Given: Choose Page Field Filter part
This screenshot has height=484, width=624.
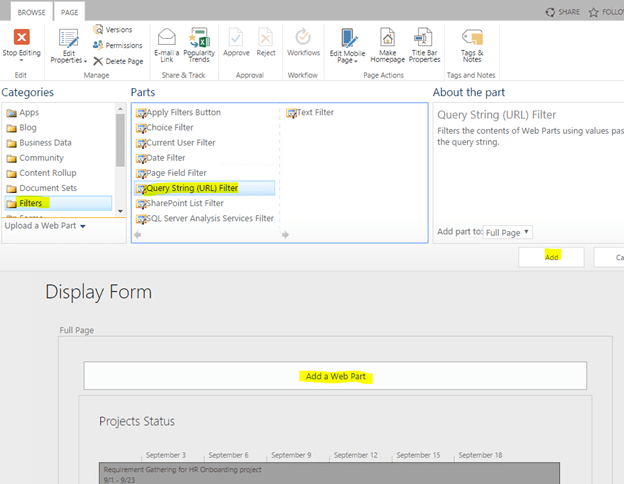Looking at the screenshot, I should [171, 173].
